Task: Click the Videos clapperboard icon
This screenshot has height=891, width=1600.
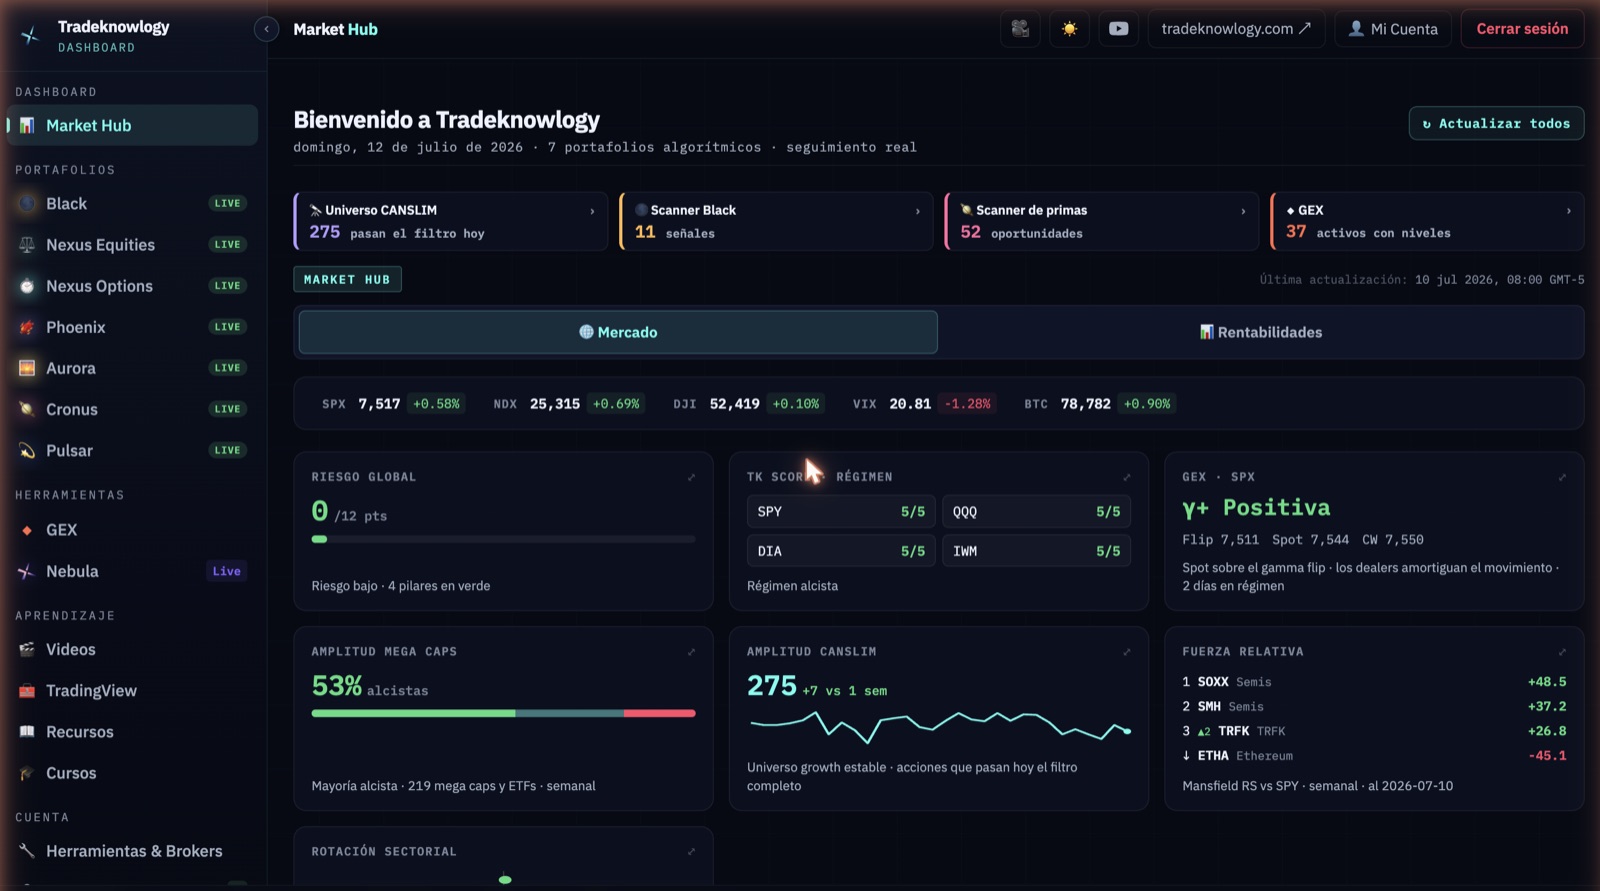Action: (x=27, y=650)
